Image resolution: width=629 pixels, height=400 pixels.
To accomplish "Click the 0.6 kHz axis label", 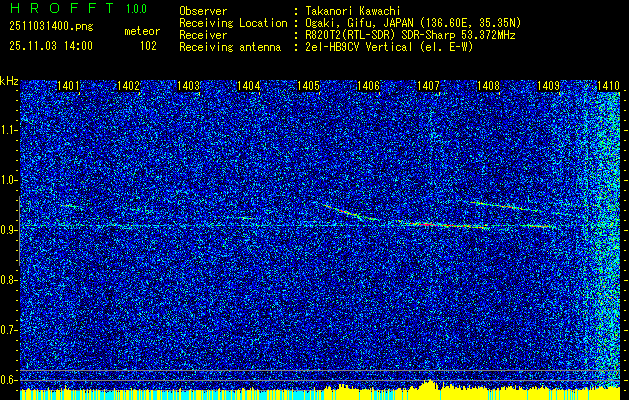I will click(8, 380).
